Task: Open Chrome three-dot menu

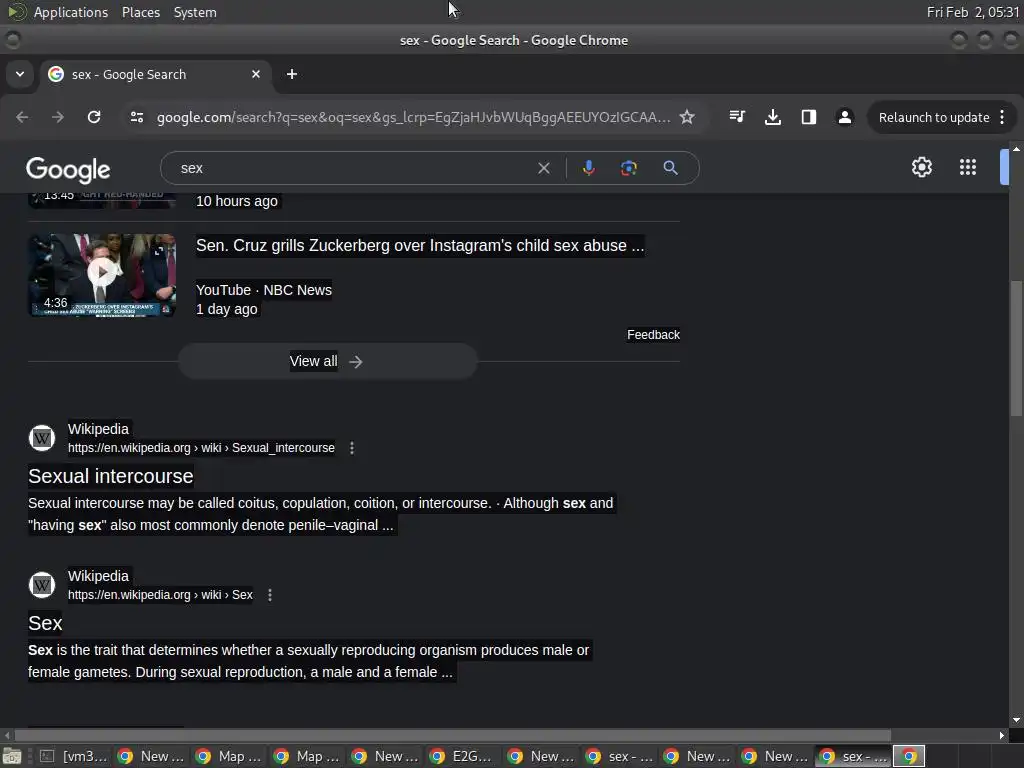Action: pyautogui.click(x=1002, y=118)
